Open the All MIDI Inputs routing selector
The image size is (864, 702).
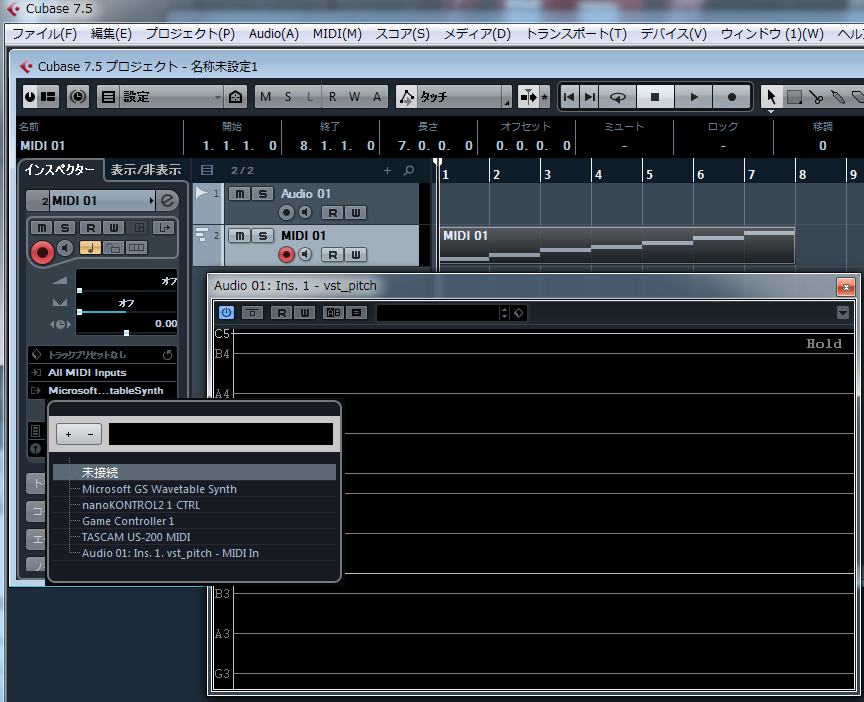103,372
